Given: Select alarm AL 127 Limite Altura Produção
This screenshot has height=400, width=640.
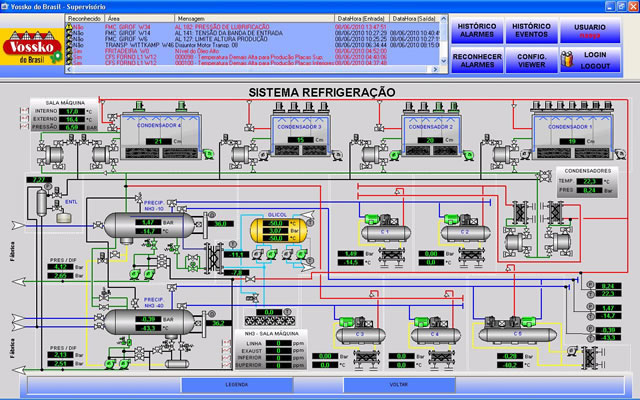Looking at the screenshot, I should [253, 39].
